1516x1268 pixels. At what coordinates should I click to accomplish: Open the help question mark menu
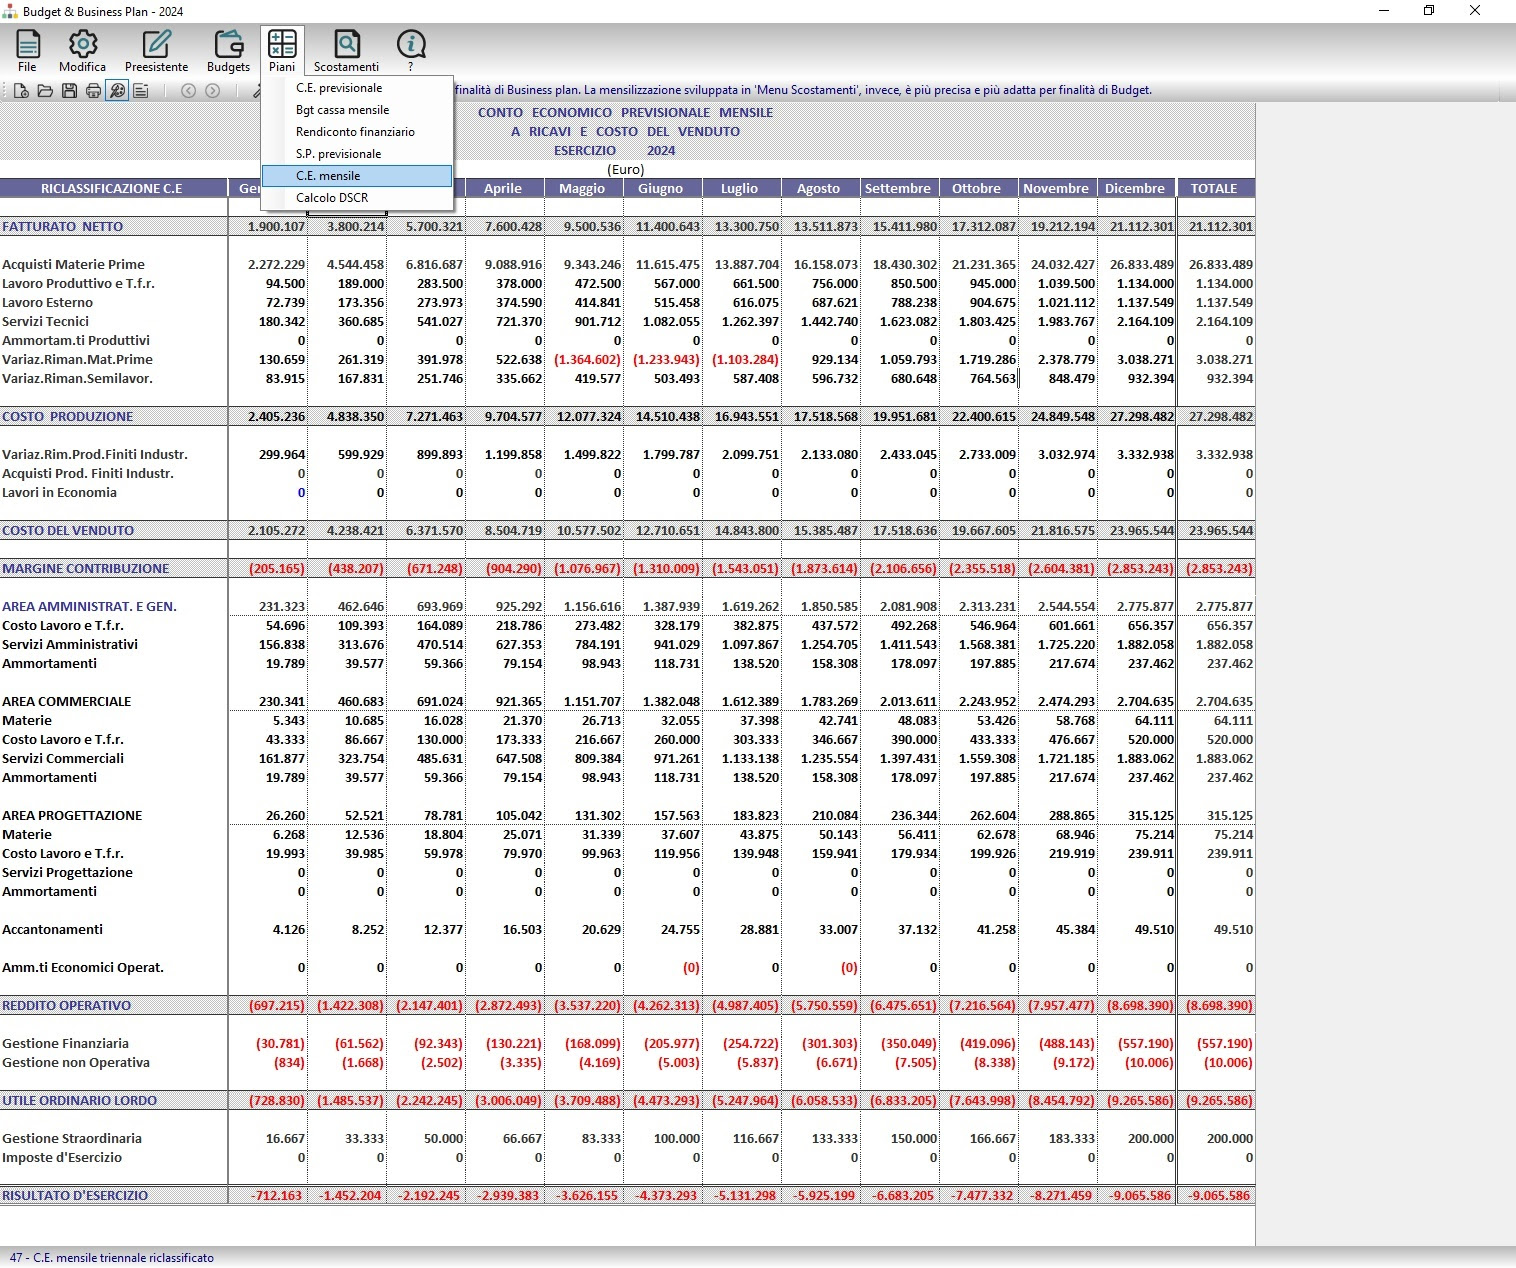click(410, 51)
